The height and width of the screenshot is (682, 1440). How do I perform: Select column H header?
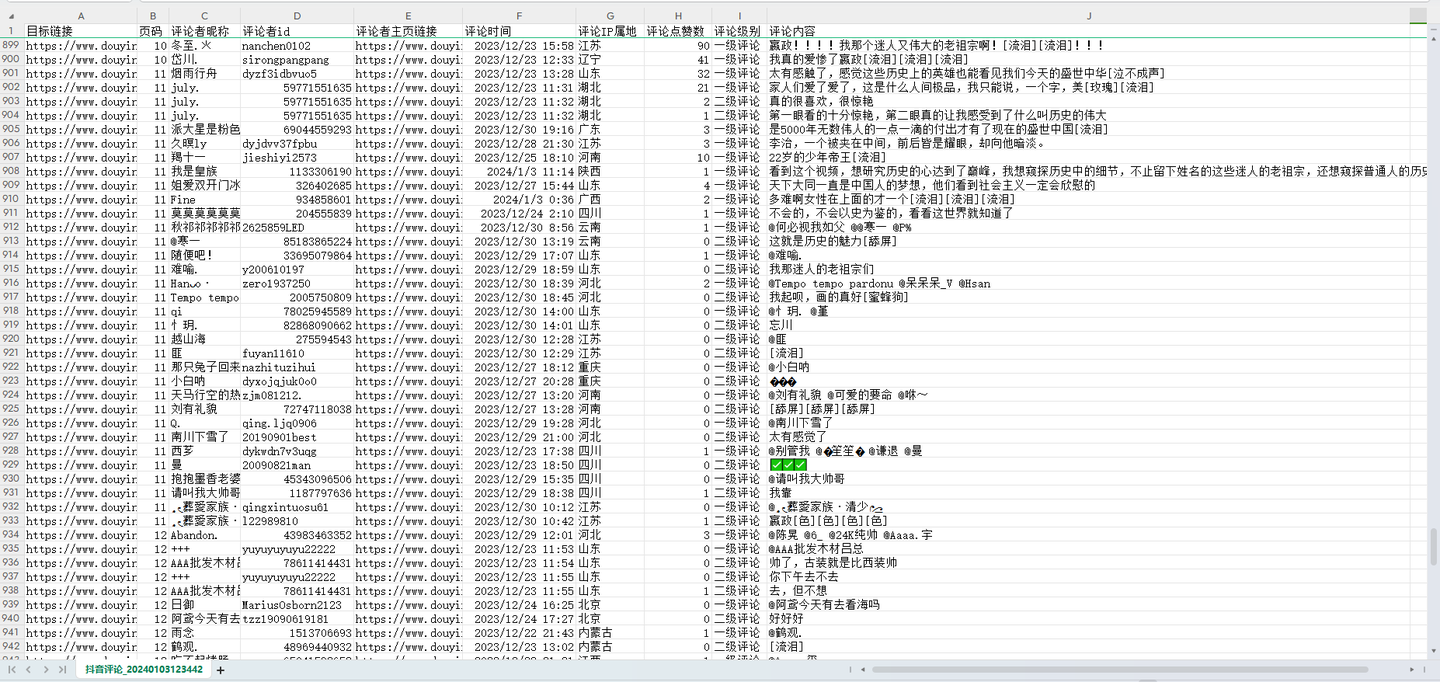pyautogui.click(x=677, y=16)
